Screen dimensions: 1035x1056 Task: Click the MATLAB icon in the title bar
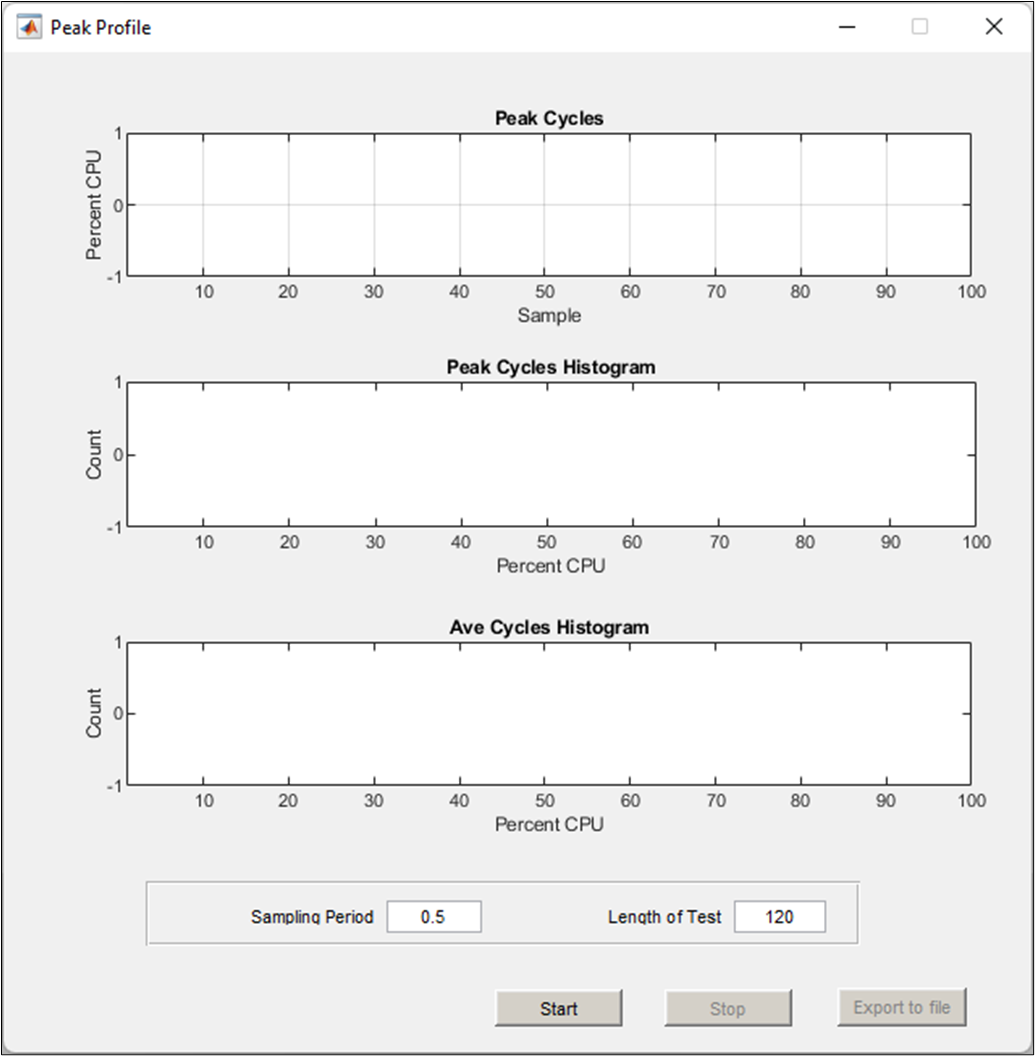pyautogui.click(x=29, y=27)
